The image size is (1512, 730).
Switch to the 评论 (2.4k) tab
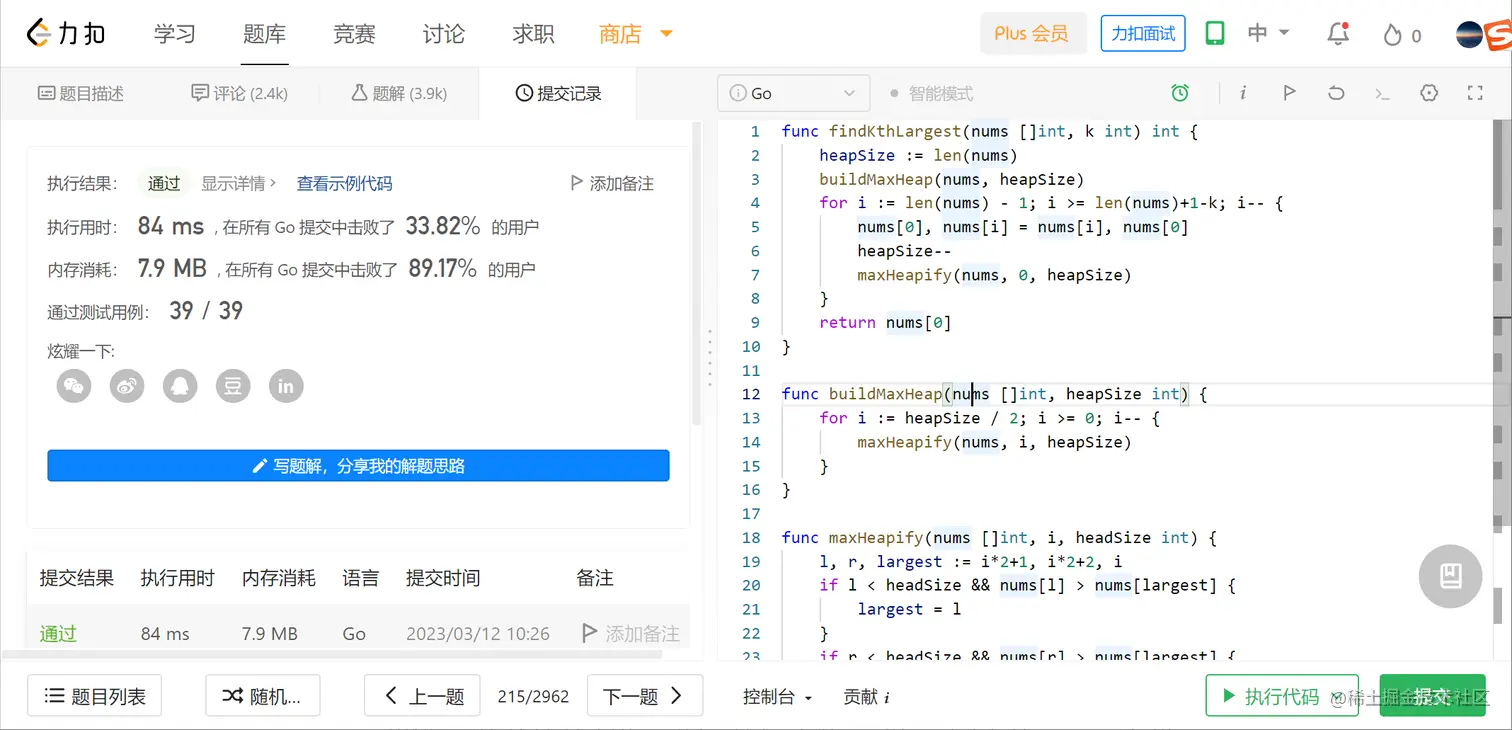pos(240,93)
